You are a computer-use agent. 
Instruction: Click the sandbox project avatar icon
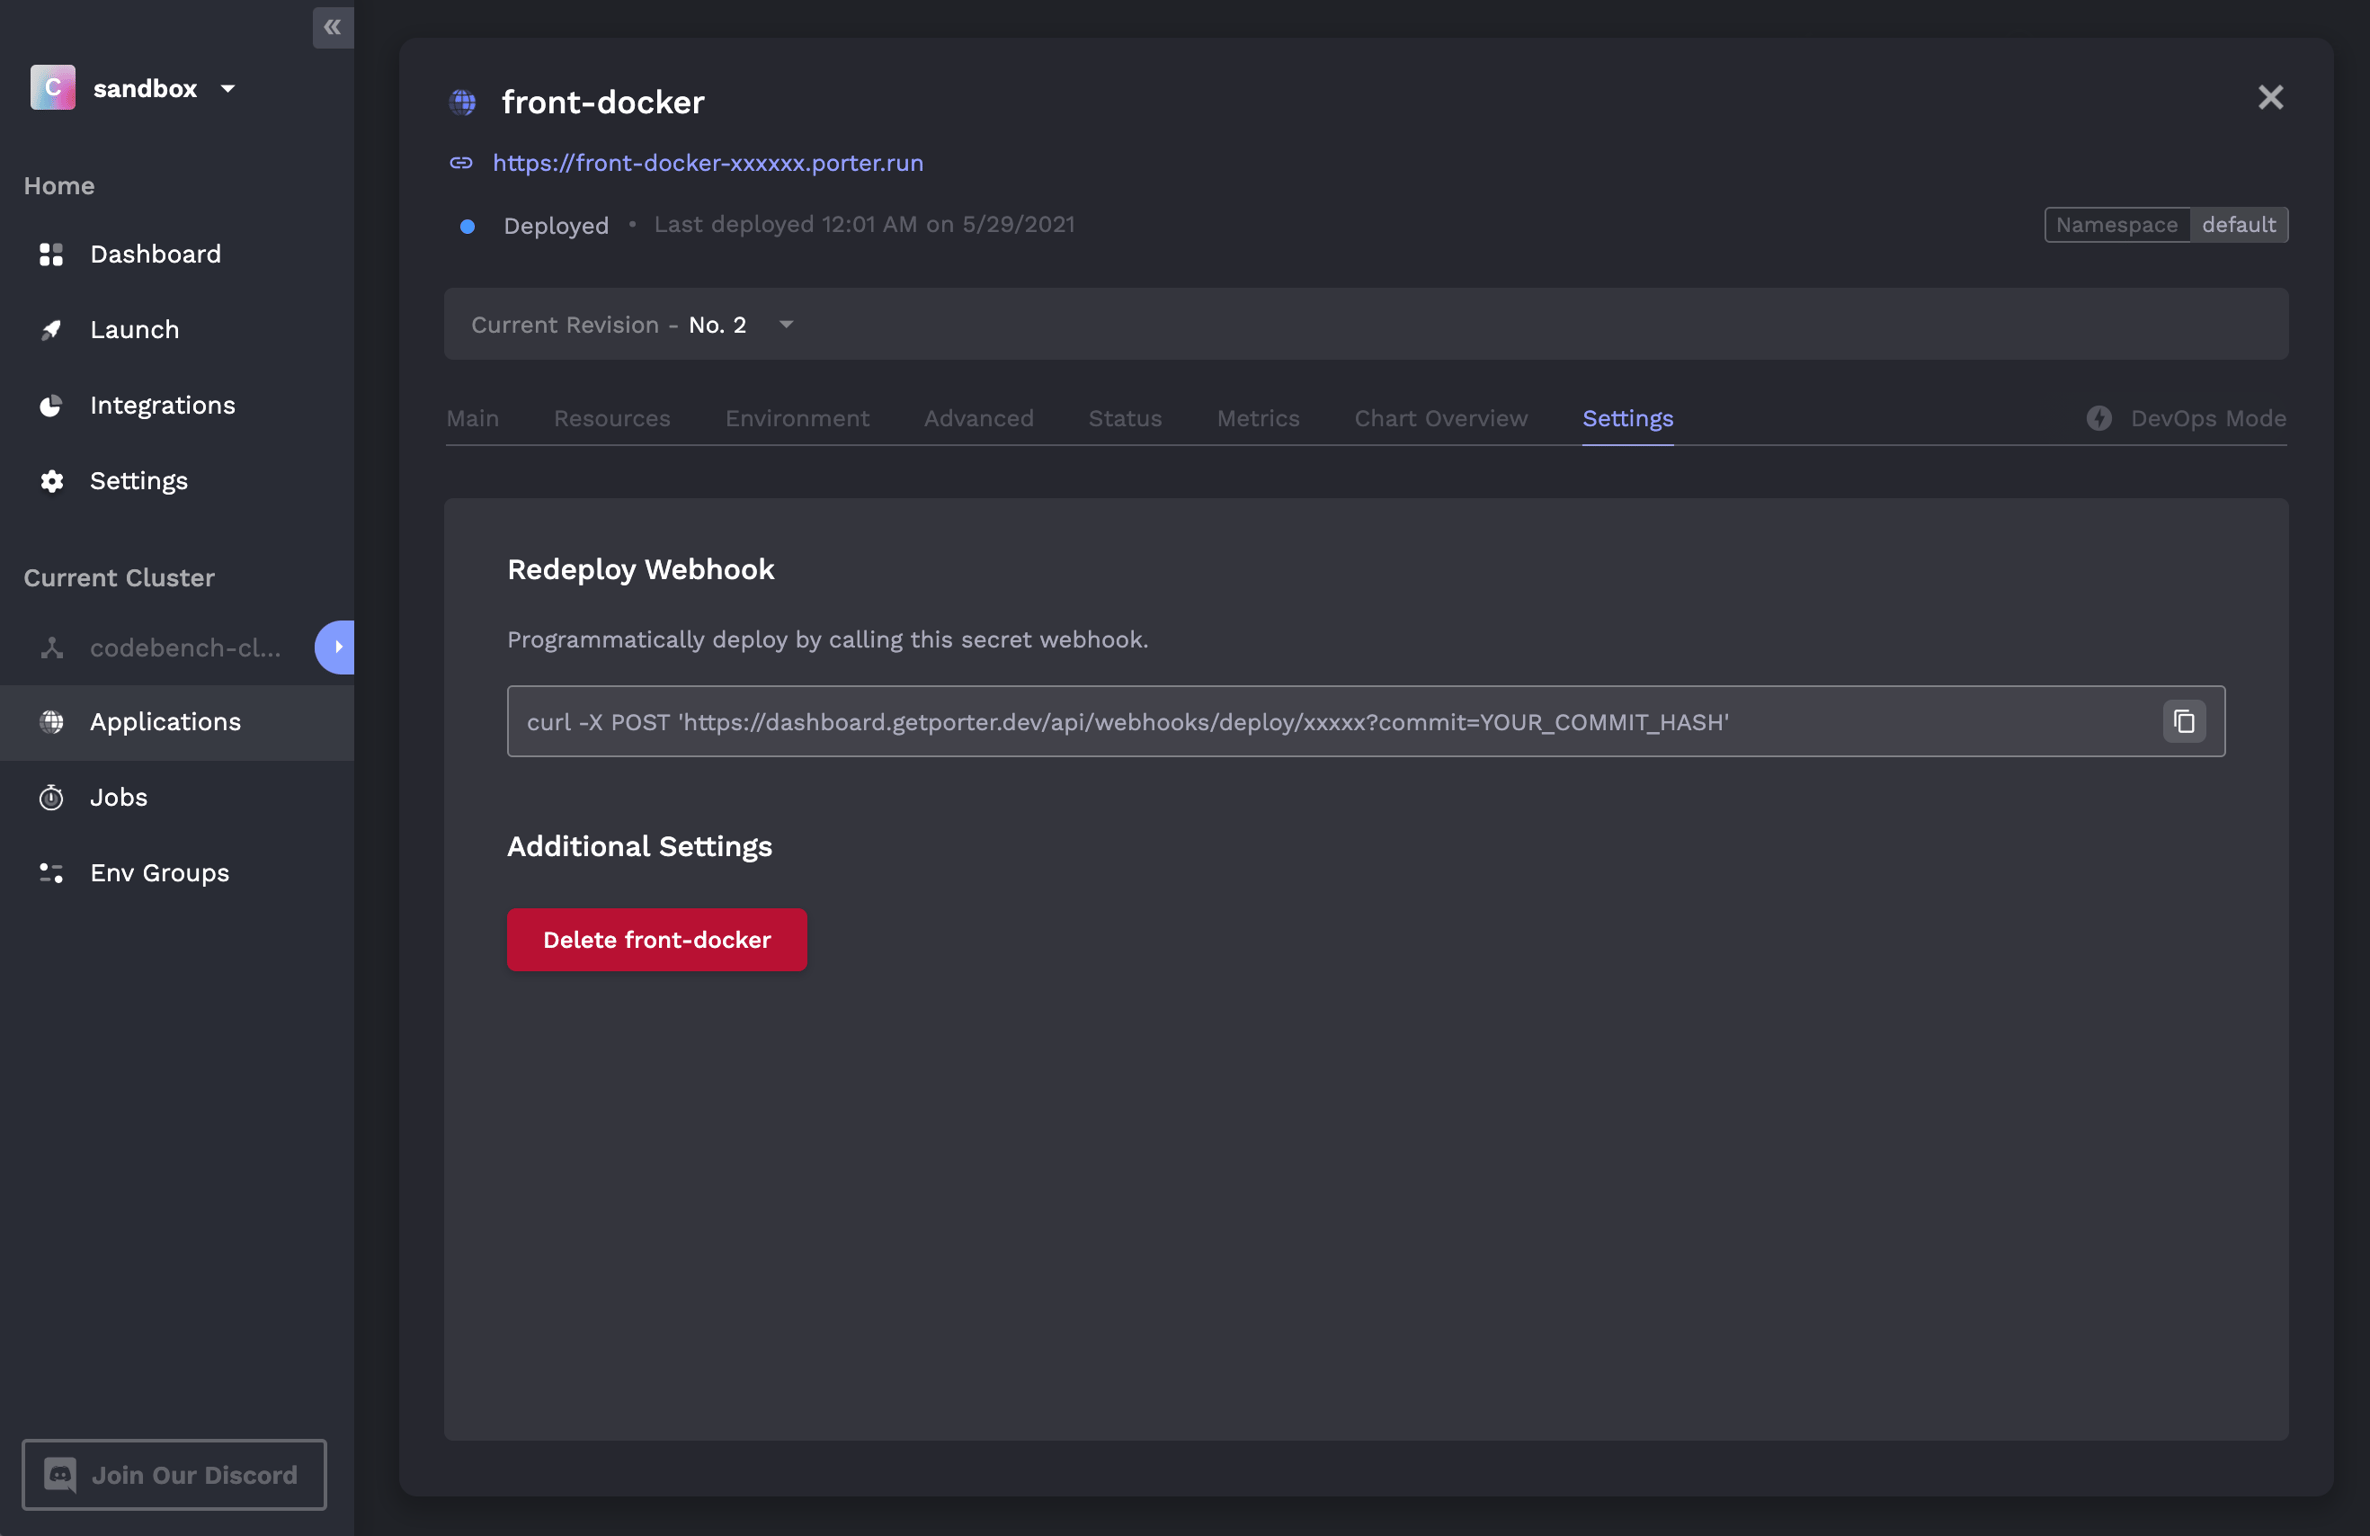(53, 88)
